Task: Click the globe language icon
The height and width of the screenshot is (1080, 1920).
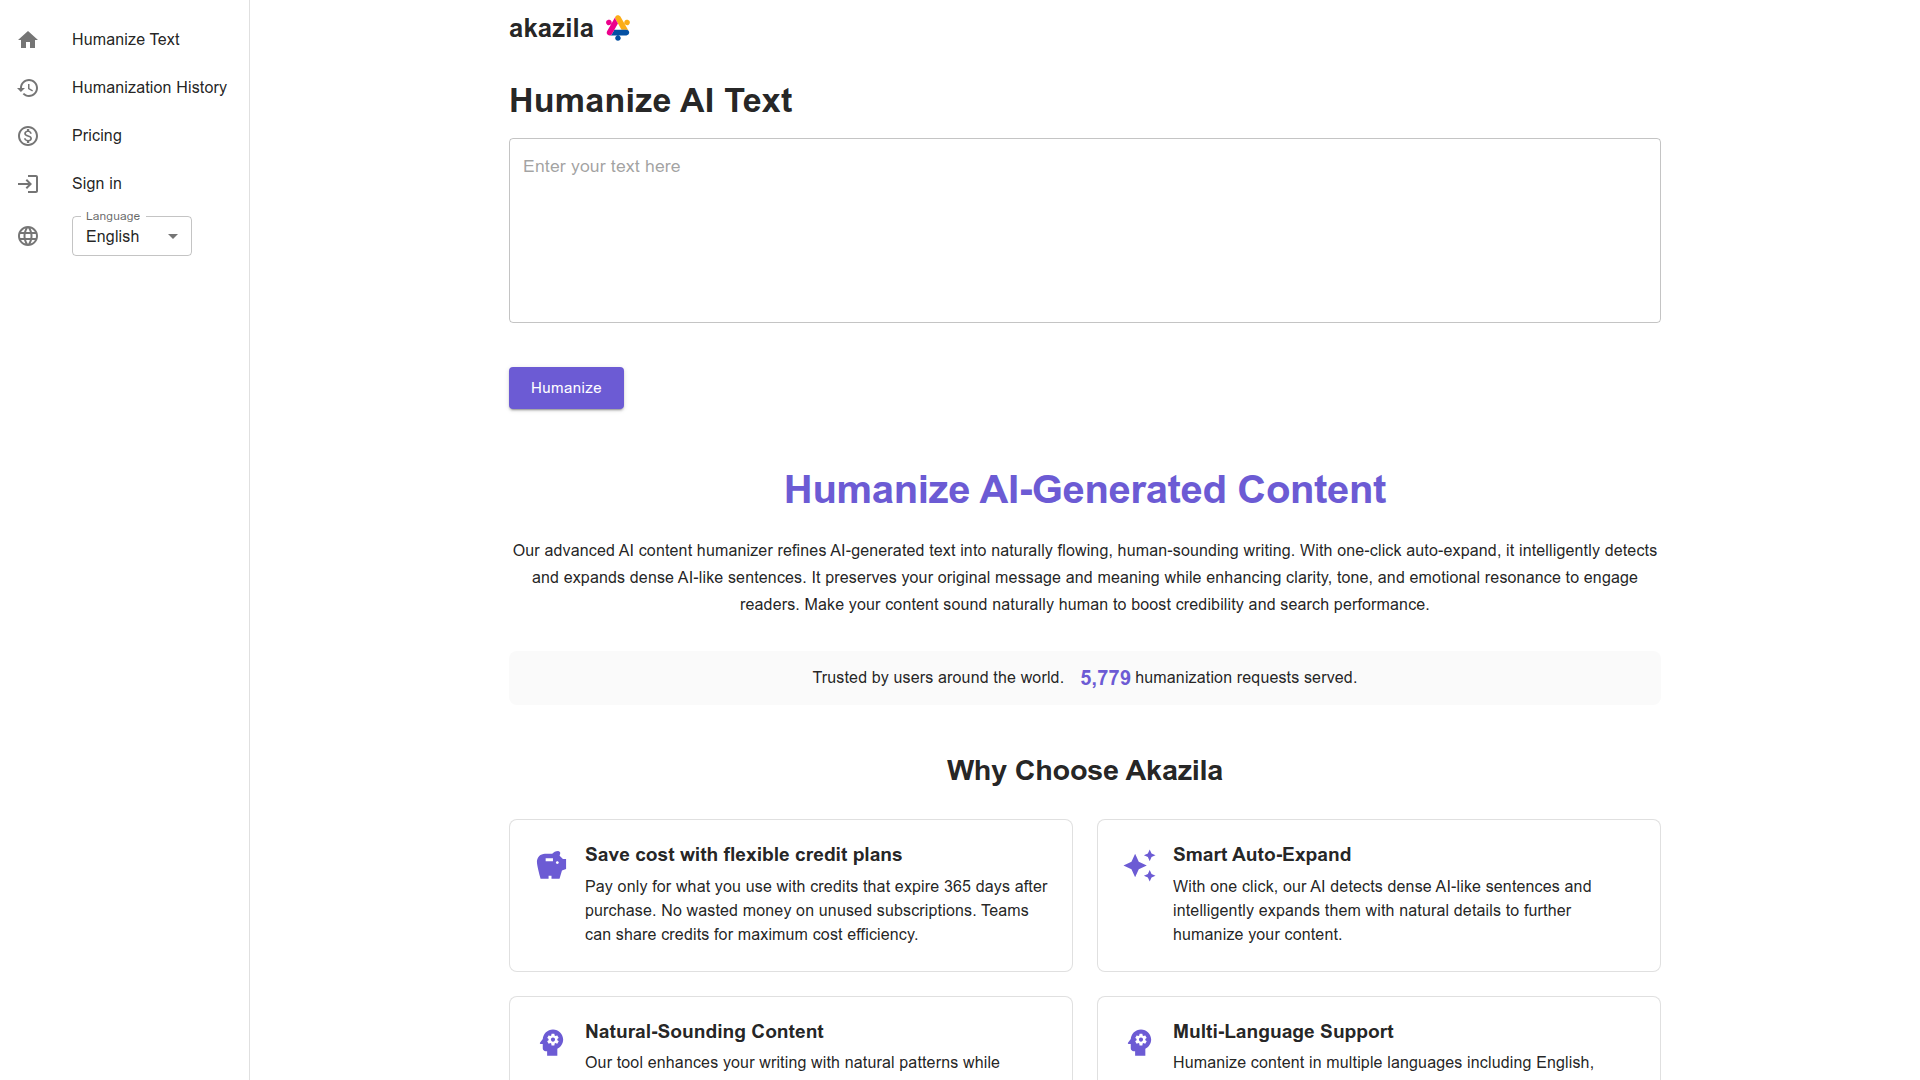Action: pyautogui.click(x=28, y=236)
